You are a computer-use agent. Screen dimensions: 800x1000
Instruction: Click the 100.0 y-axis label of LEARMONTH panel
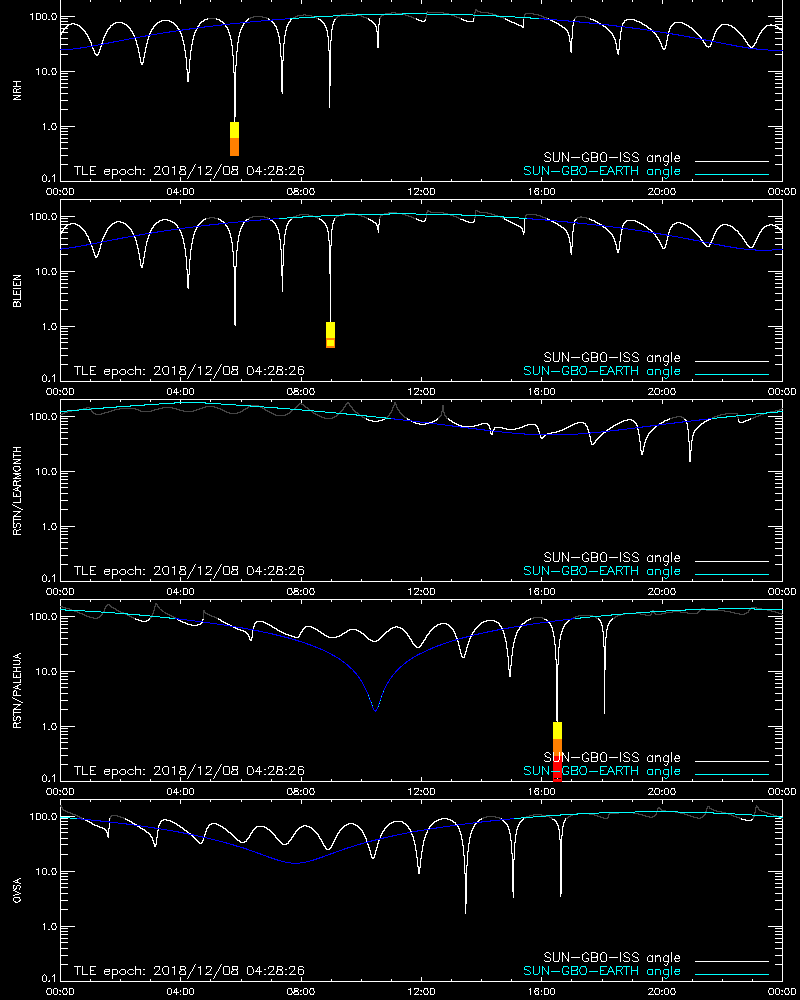43,416
